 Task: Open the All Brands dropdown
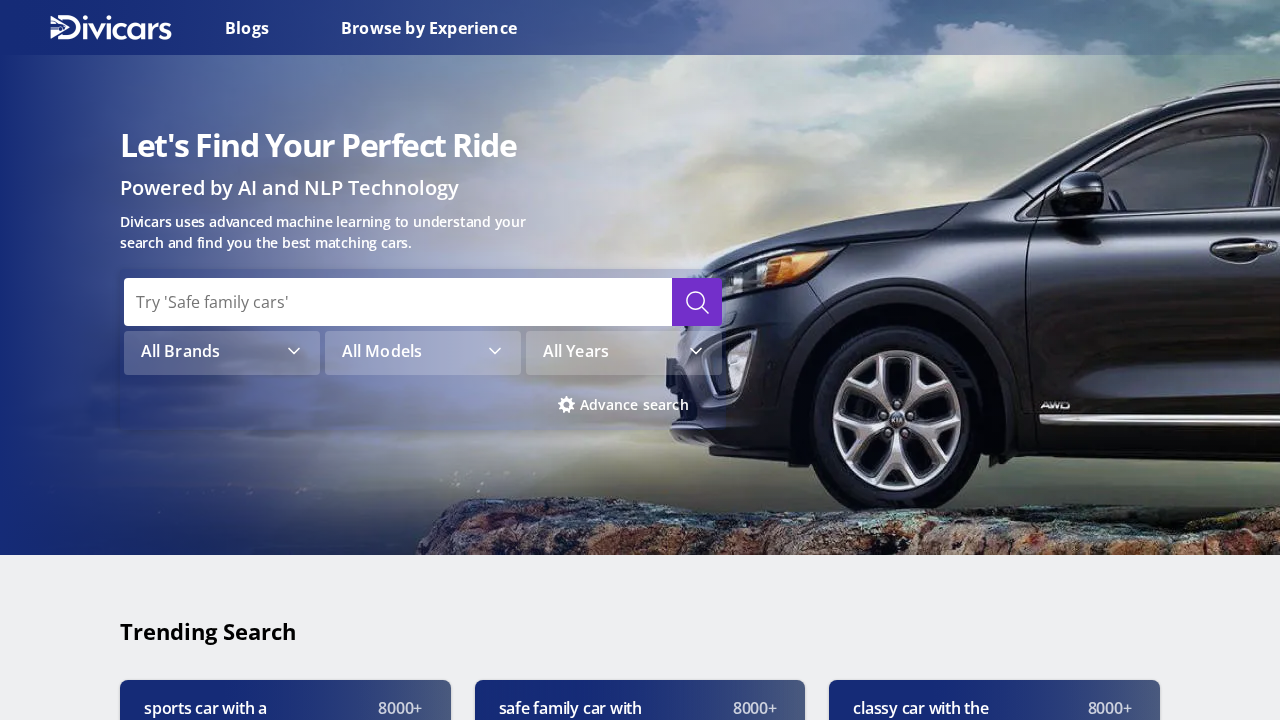click(x=222, y=352)
